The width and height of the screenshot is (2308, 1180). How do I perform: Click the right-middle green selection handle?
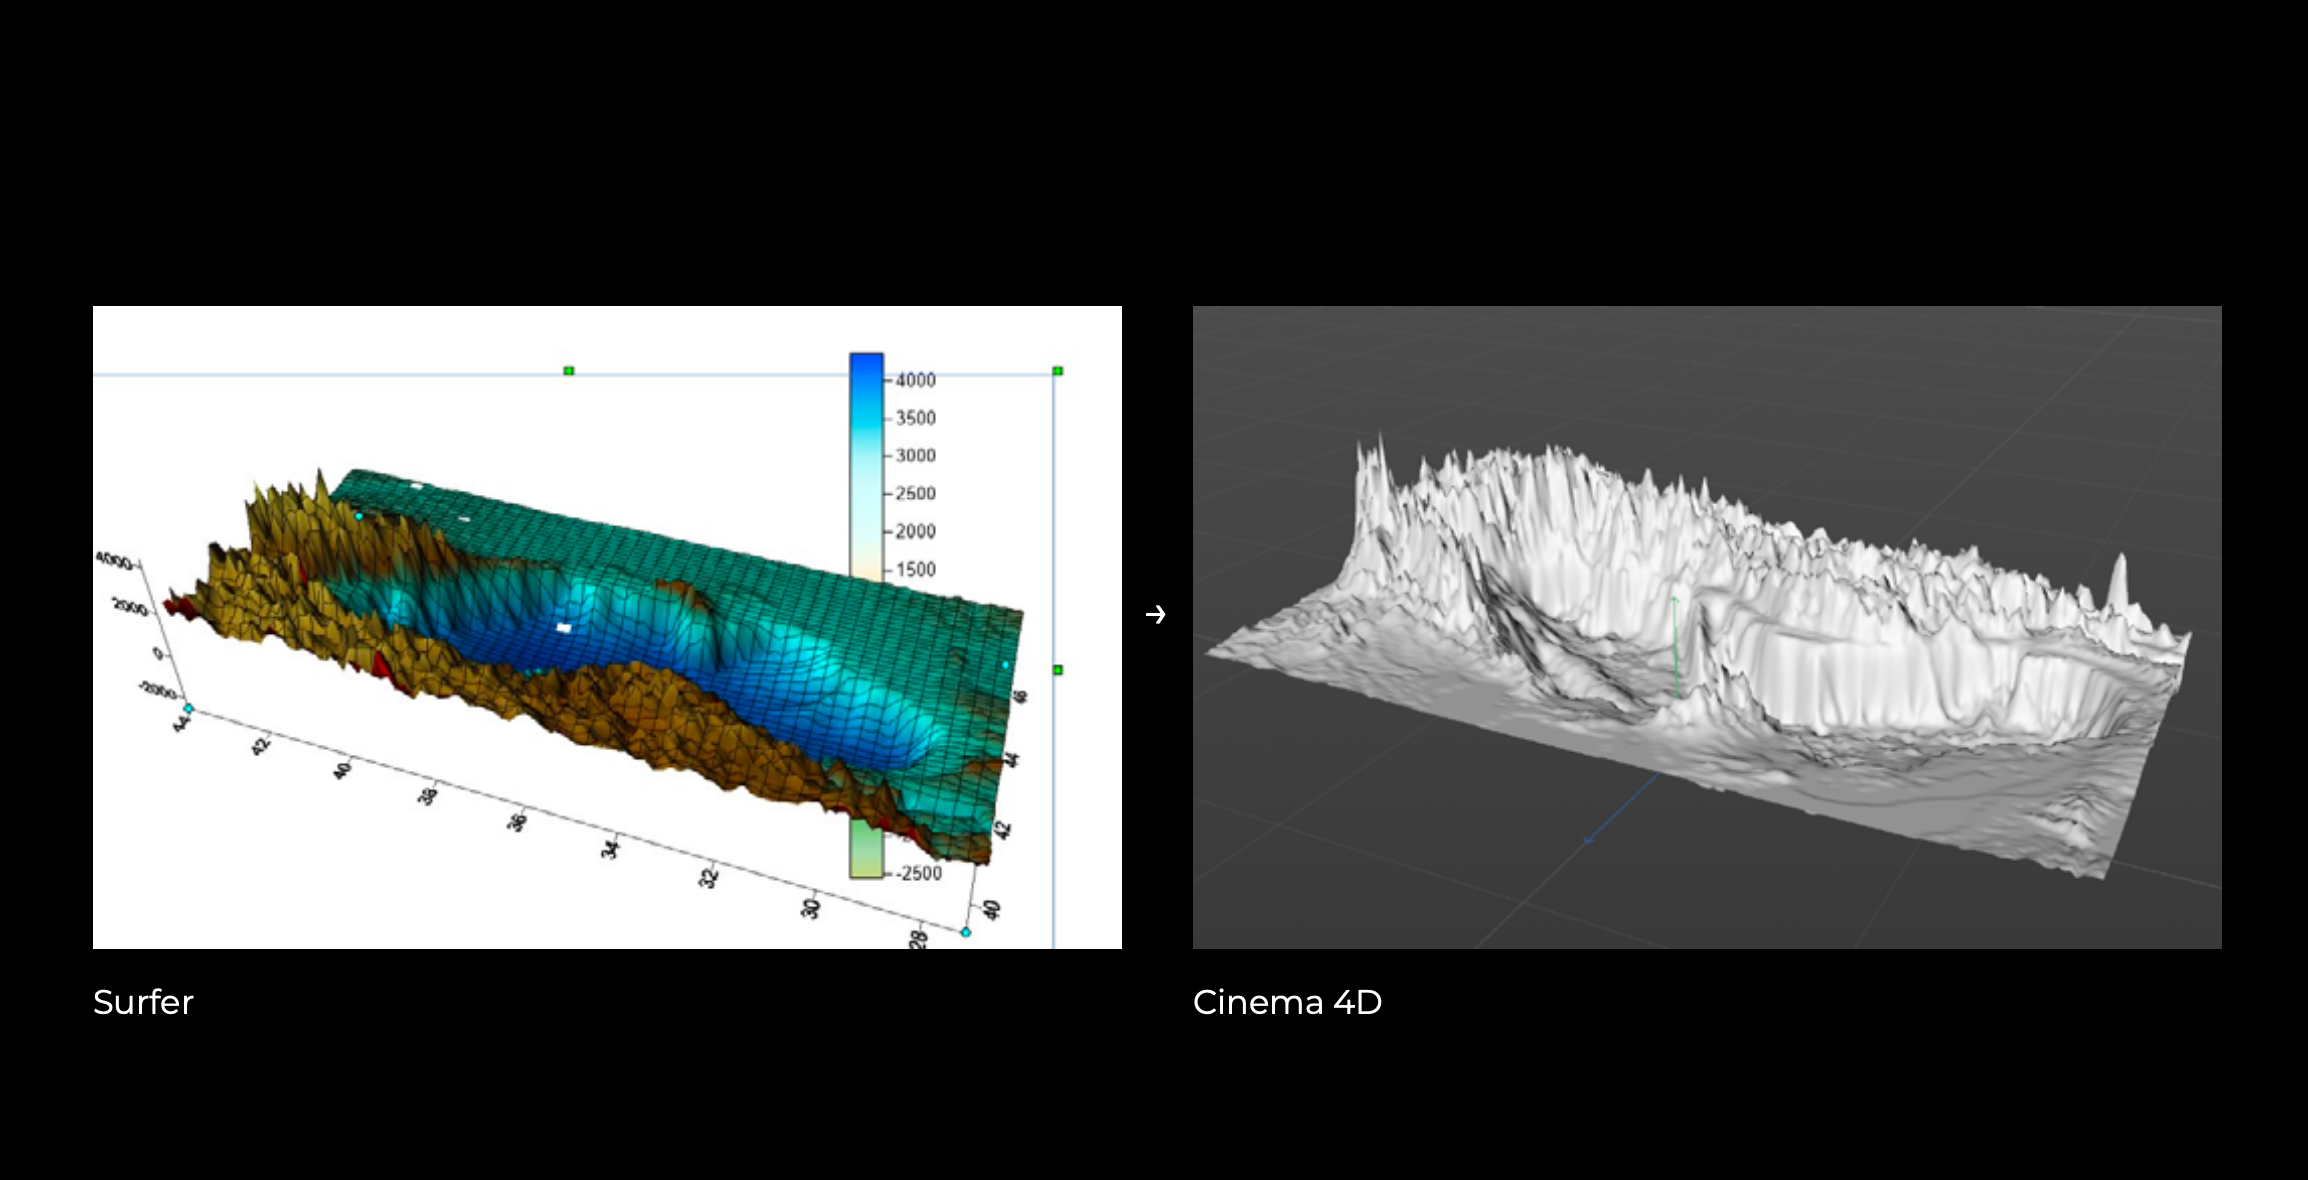click(1058, 670)
